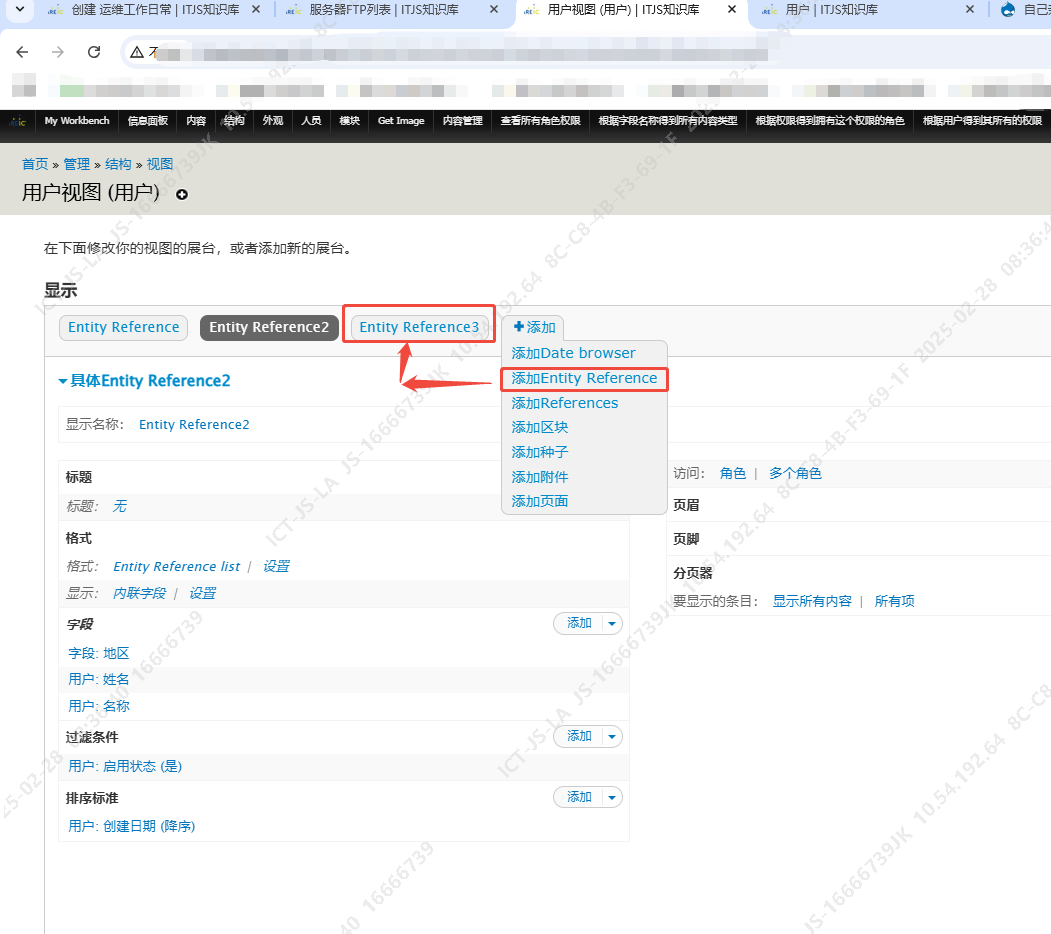Open the 字段: 地区 field link
This screenshot has height=934, width=1051.
tap(99, 653)
